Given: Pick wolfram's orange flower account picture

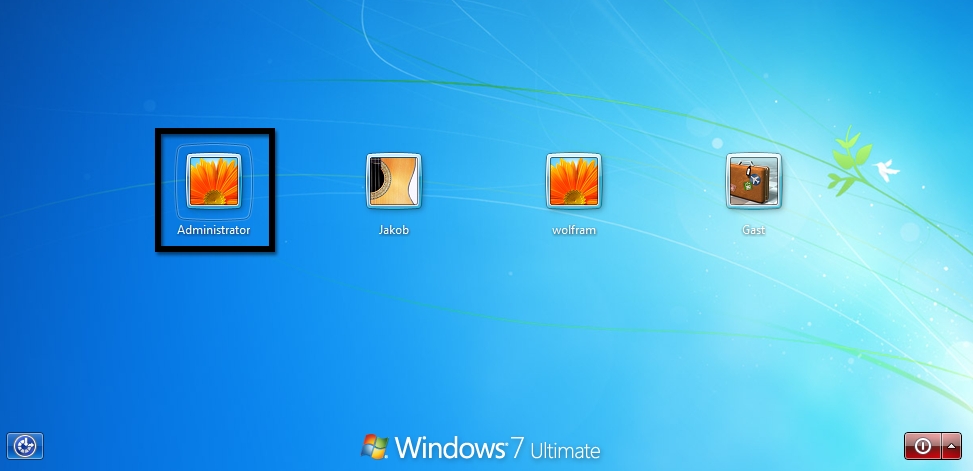Looking at the screenshot, I should [573, 181].
